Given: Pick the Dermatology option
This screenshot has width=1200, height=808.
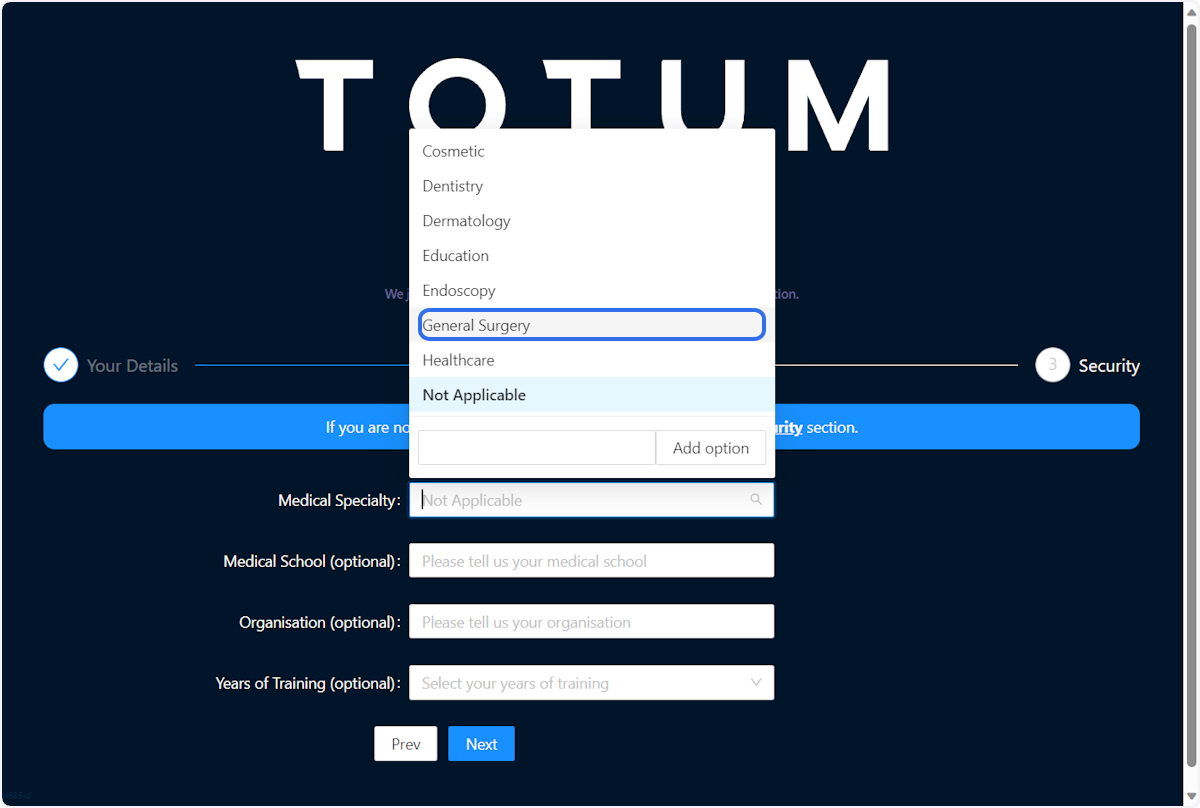Looking at the screenshot, I should pos(592,221).
